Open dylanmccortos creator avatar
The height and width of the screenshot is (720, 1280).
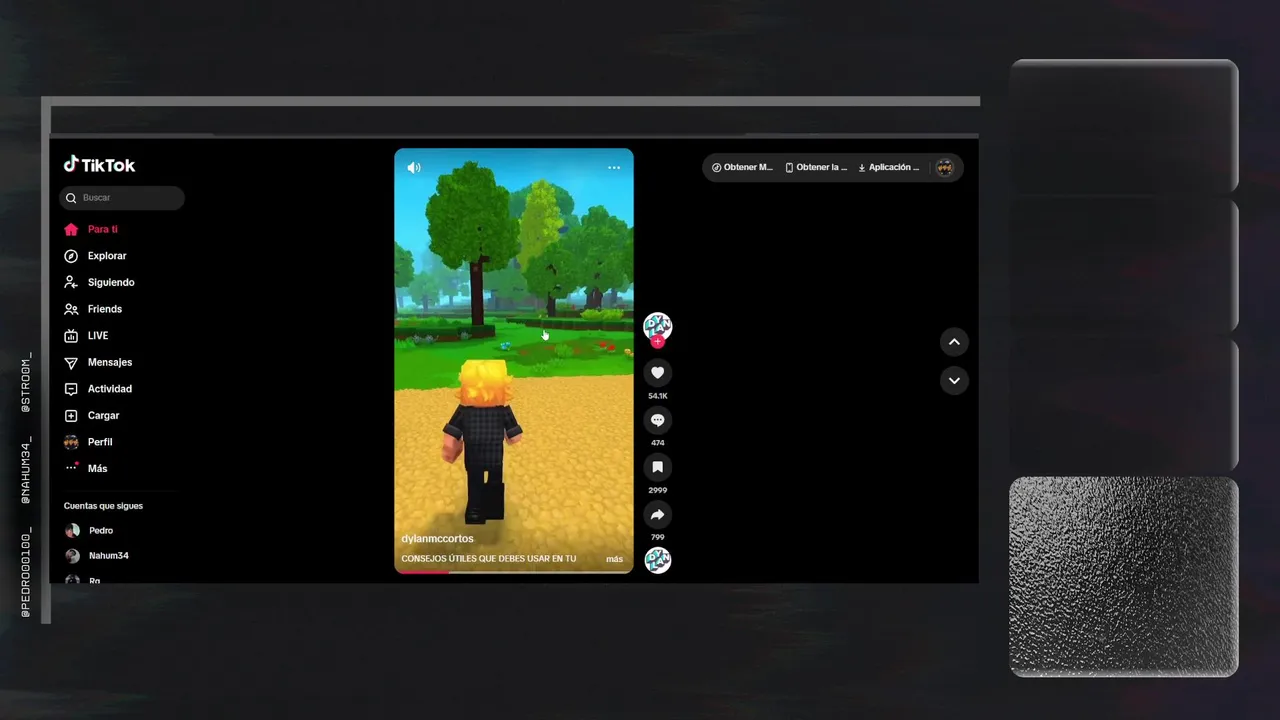tap(657, 326)
